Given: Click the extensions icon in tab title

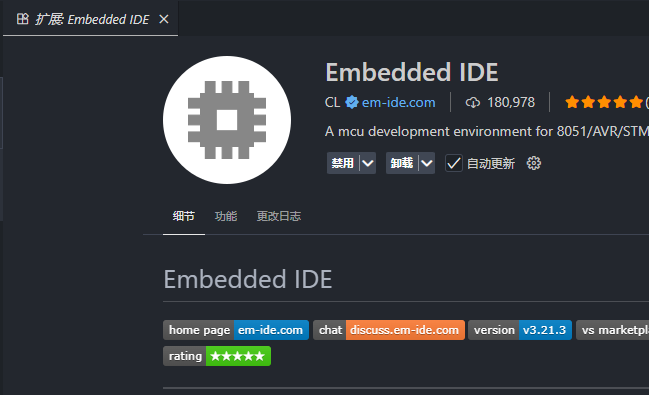Looking at the screenshot, I should [x=23, y=19].
